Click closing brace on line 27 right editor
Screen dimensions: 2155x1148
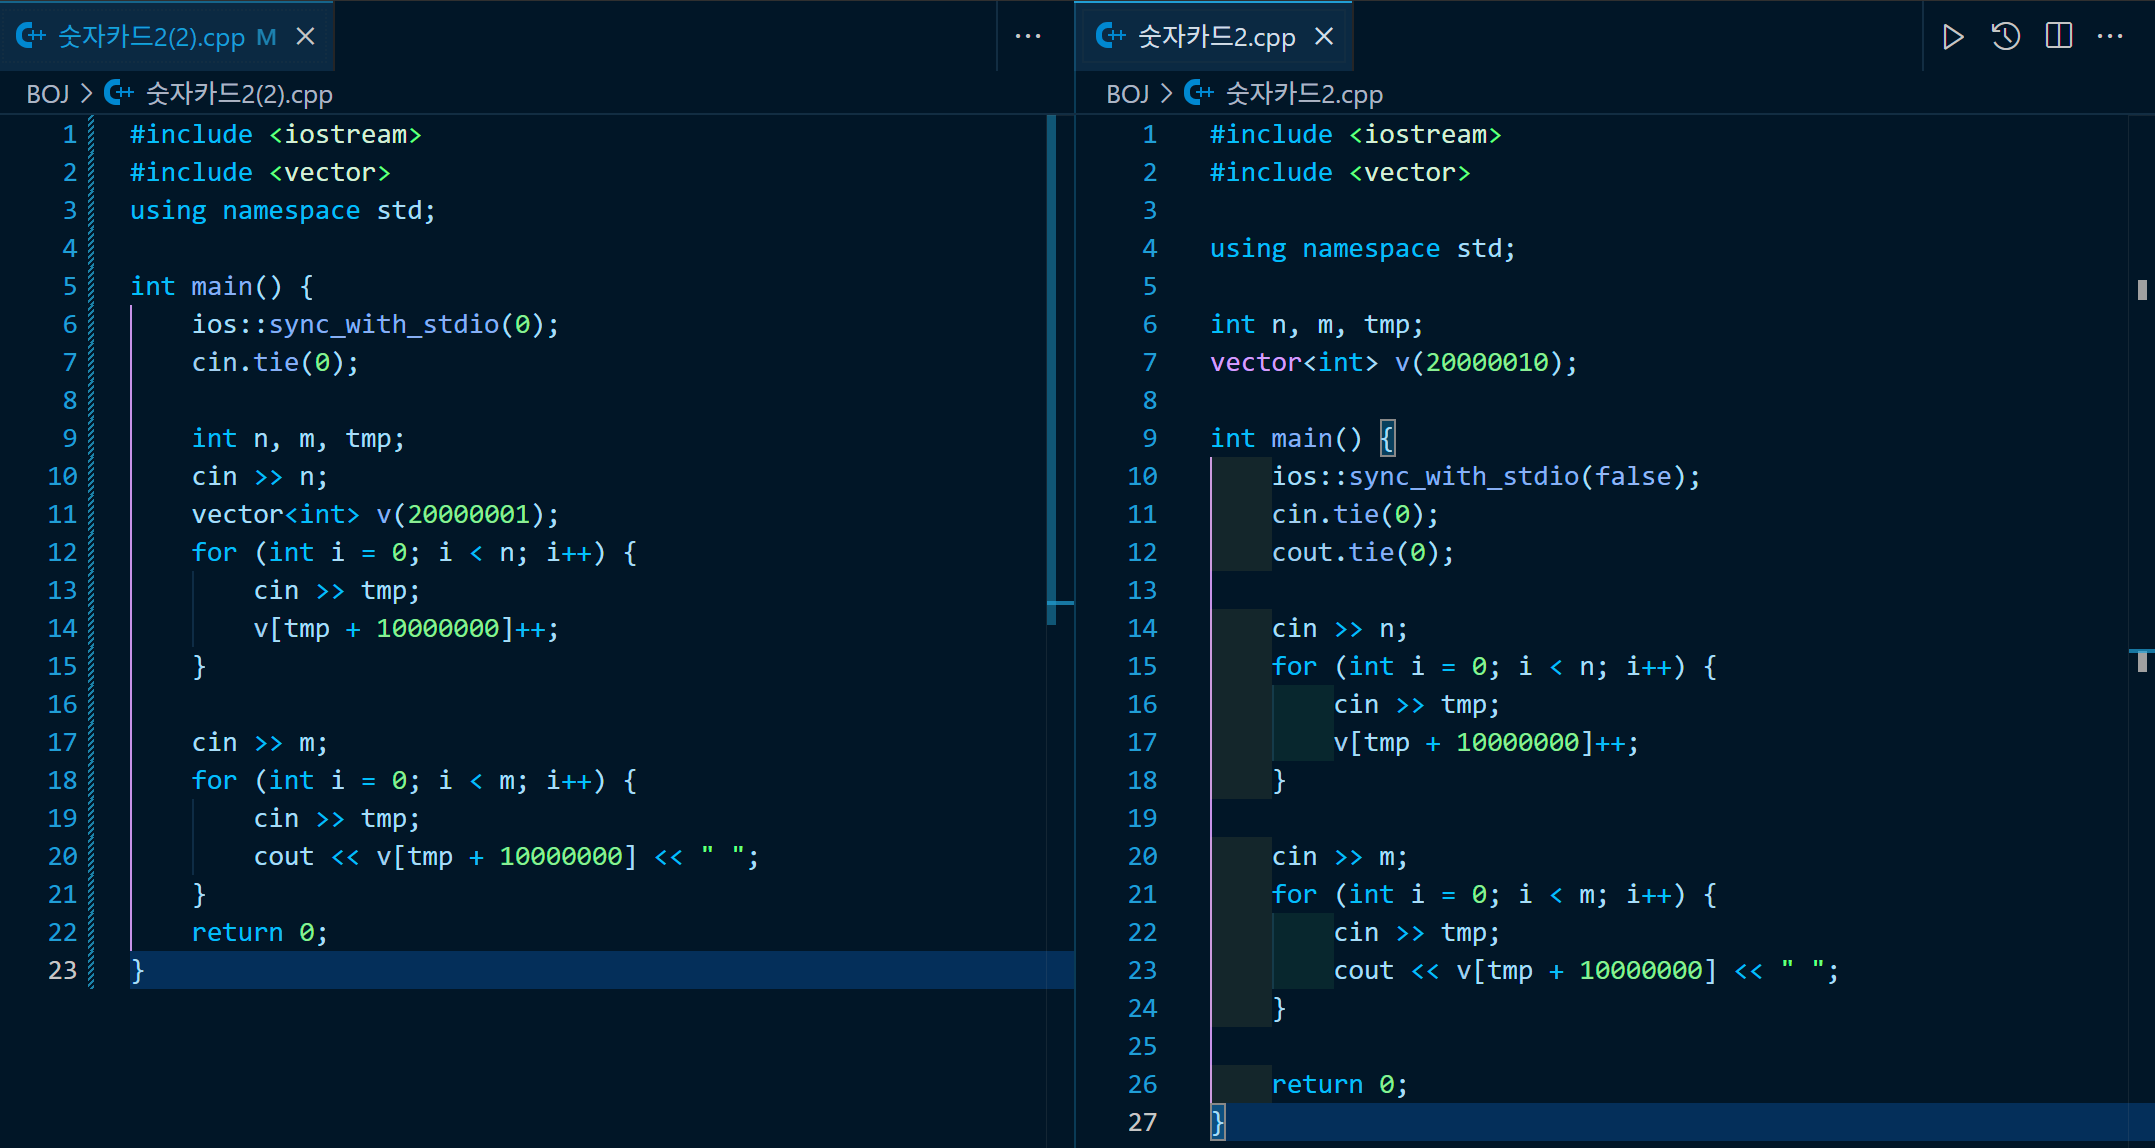pyautogui.click(x=1218, y=1123)
